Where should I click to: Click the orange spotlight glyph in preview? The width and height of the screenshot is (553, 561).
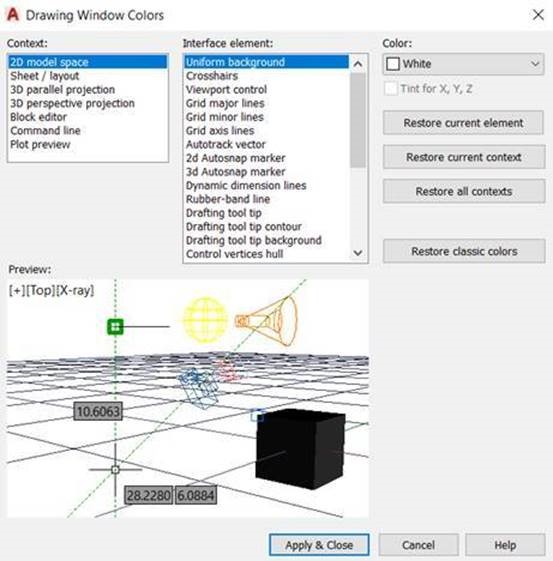(266, 321)
